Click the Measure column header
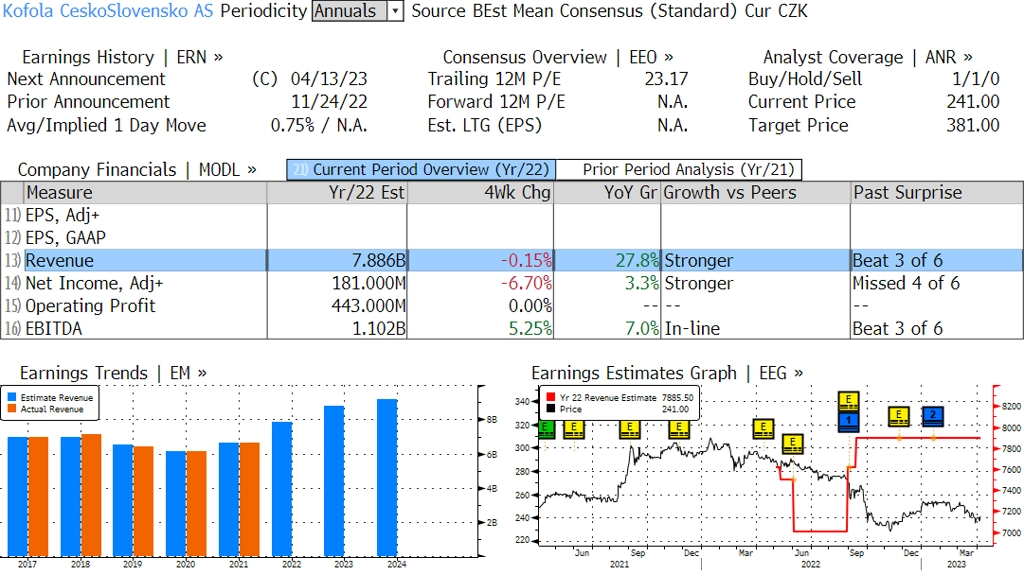 [x=145, y=193]
